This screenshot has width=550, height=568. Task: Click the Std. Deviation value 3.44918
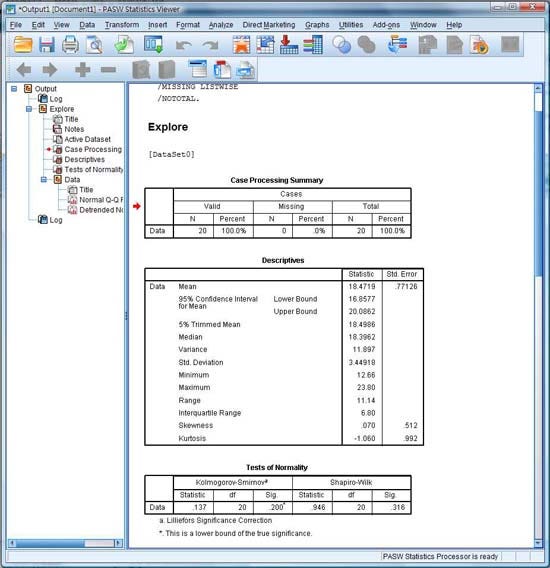[x=362, y=362]
